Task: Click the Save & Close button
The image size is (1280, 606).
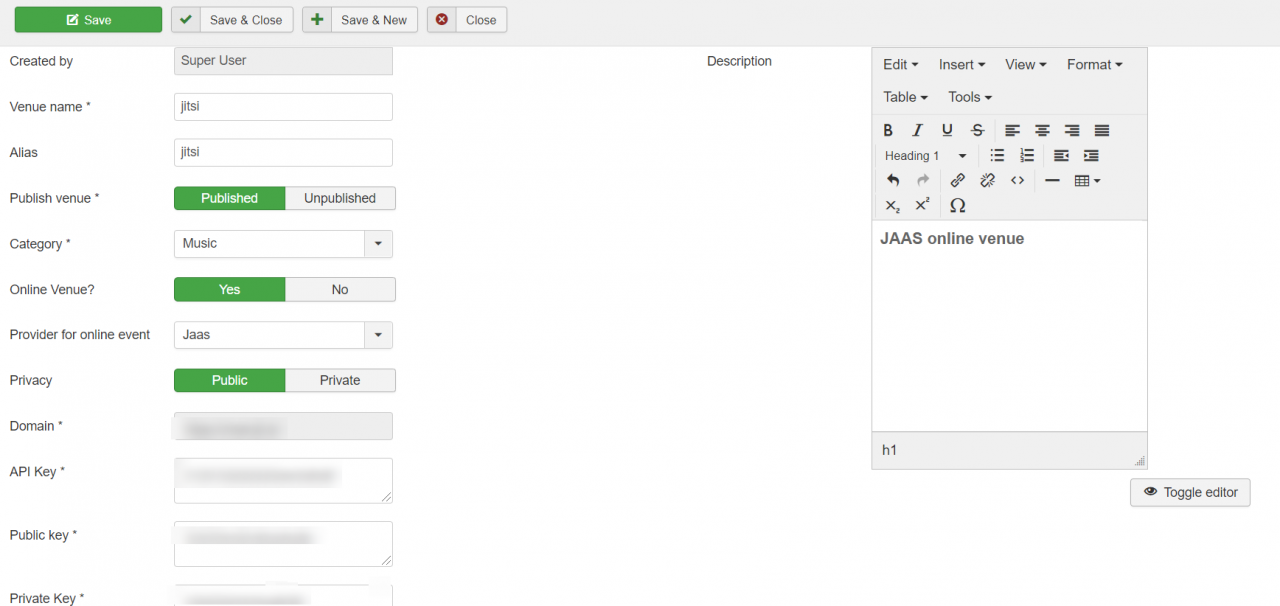Action: click(x=233, y=20)
